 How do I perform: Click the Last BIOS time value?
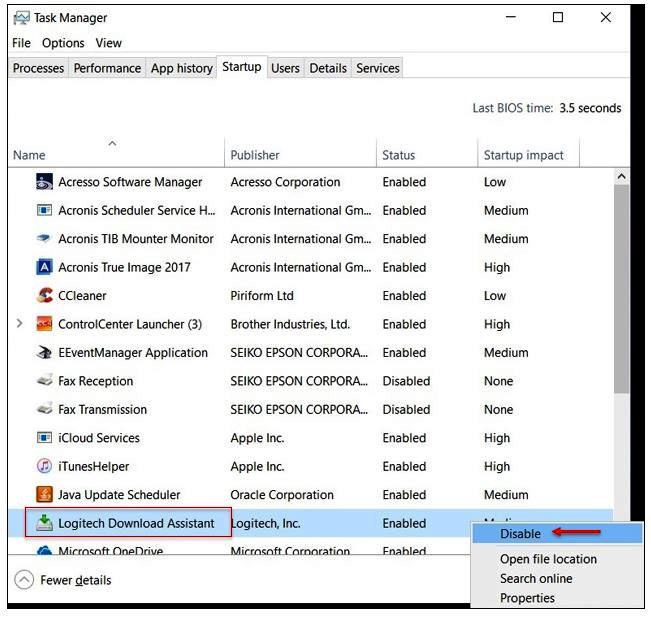click(x=590, y=108)
